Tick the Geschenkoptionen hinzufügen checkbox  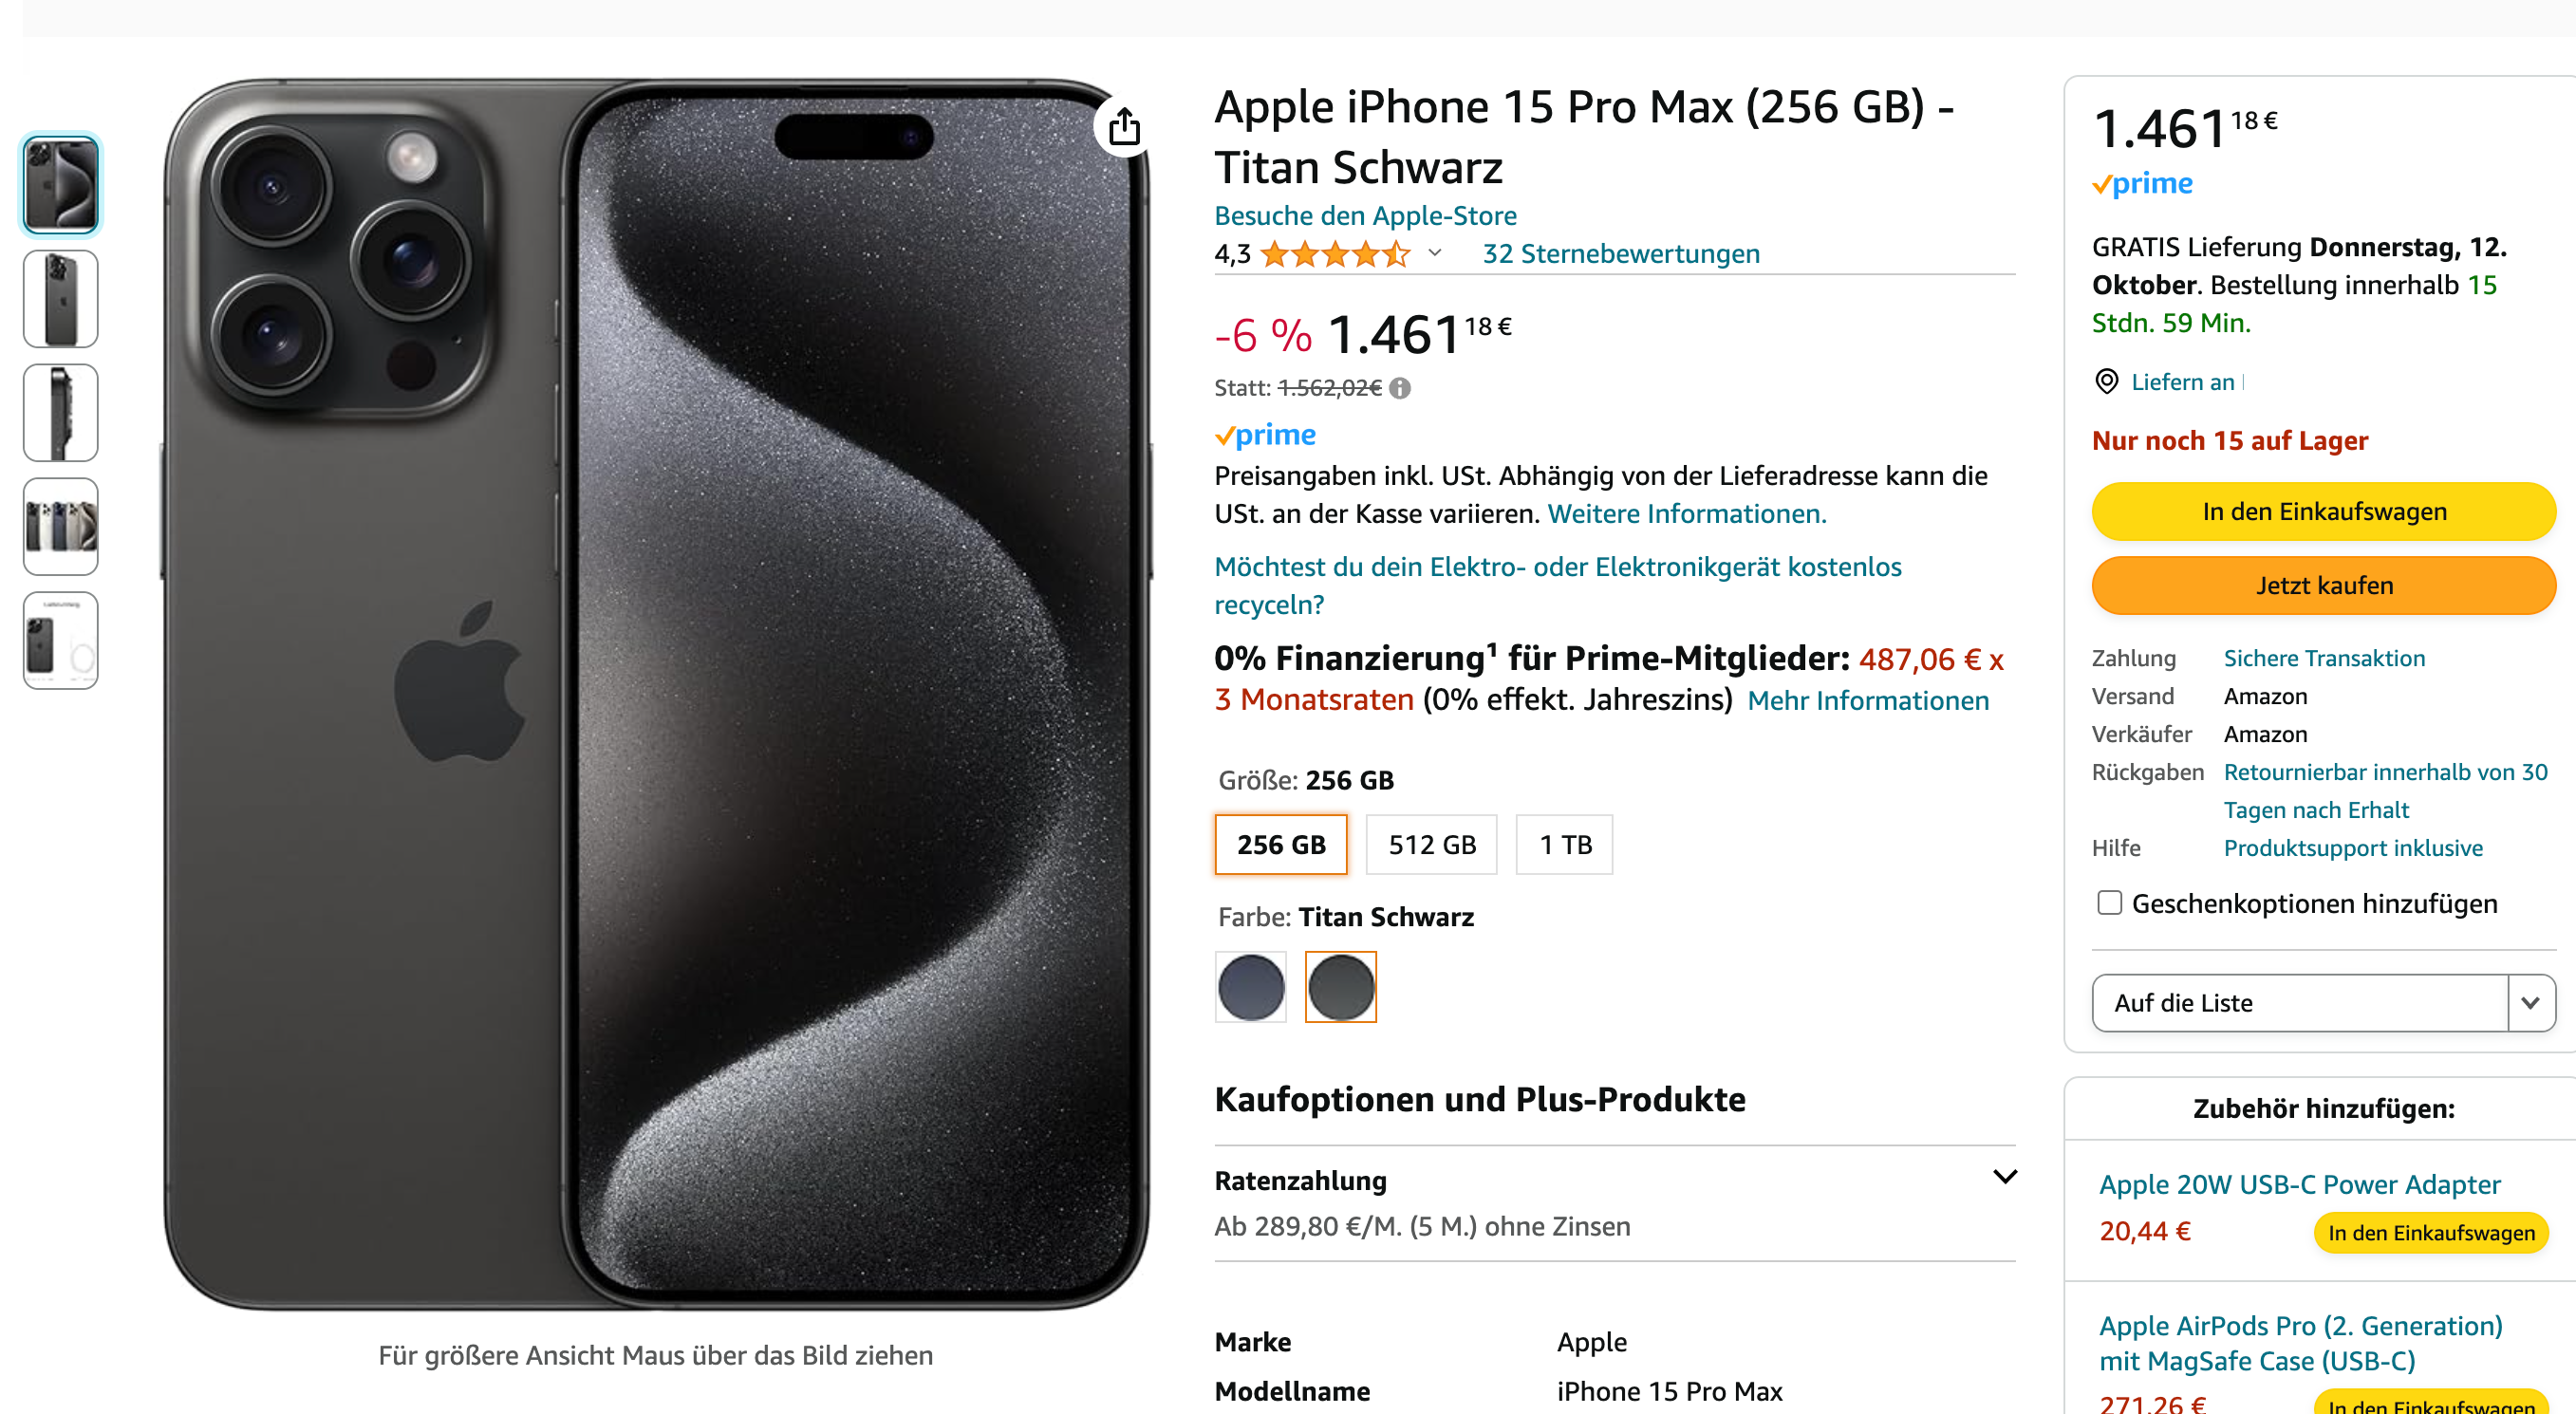pyautogui.click(x=2109, y=903)
